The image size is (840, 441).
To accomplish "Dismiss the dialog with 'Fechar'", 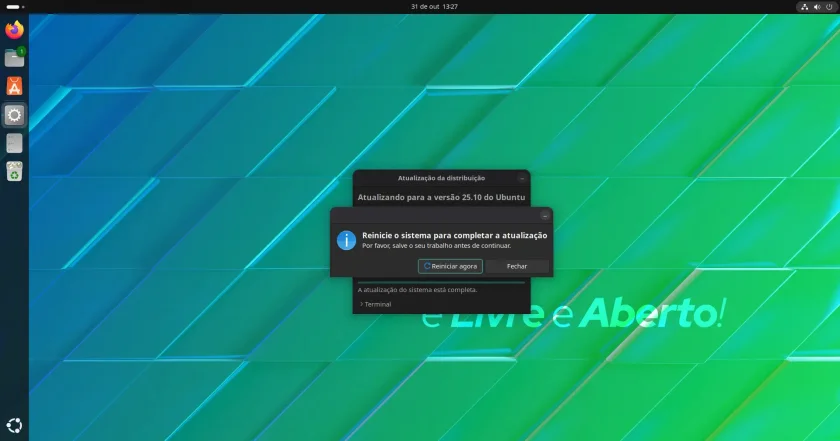I will 517,266.
